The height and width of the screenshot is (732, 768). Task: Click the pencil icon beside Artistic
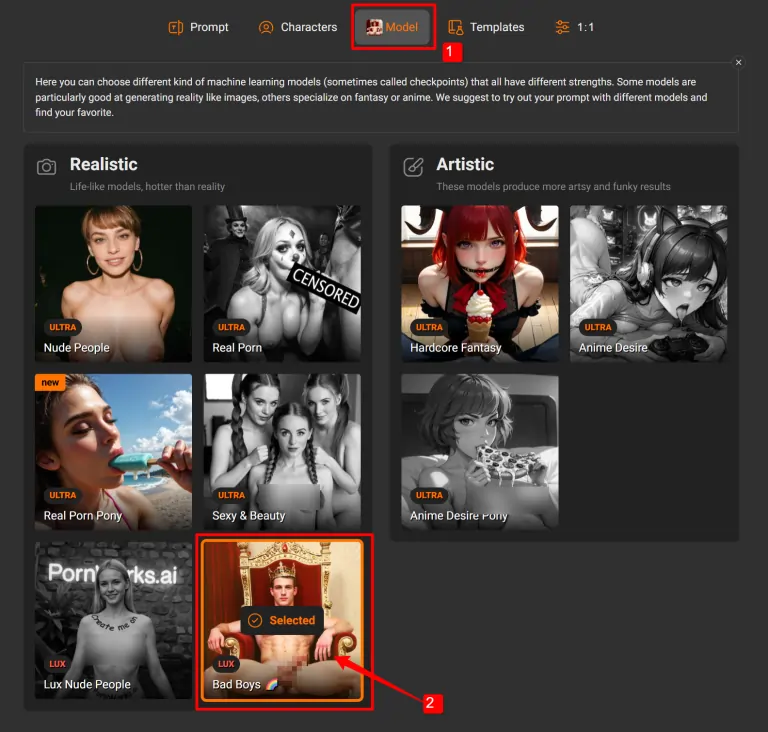(413, 167)
